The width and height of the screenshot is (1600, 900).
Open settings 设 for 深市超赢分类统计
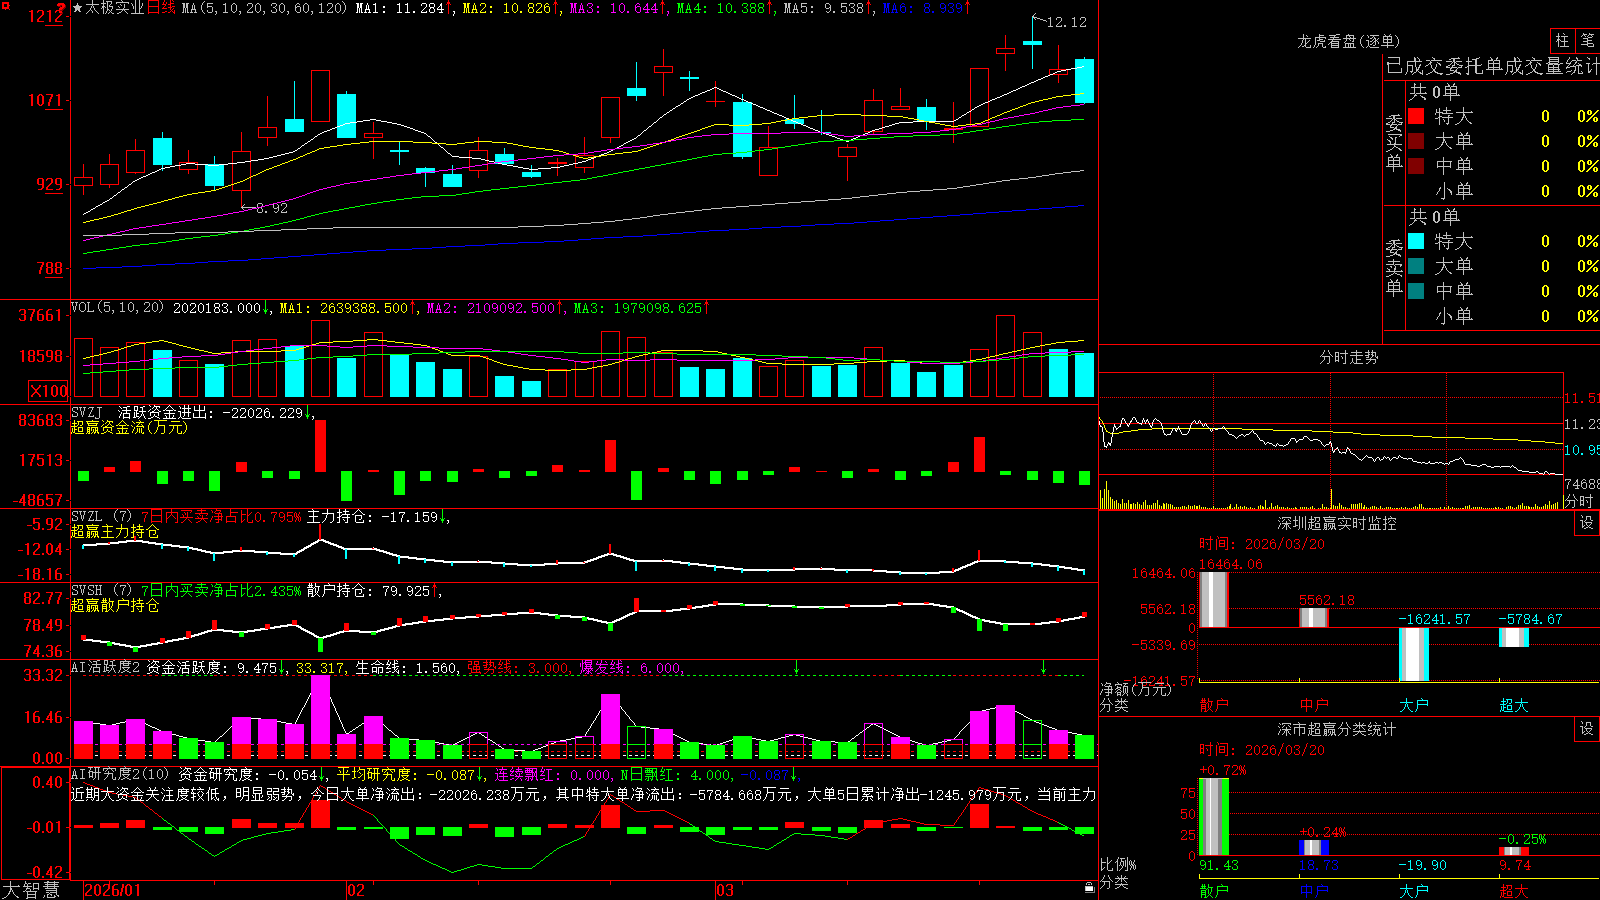coord(1586,729)
